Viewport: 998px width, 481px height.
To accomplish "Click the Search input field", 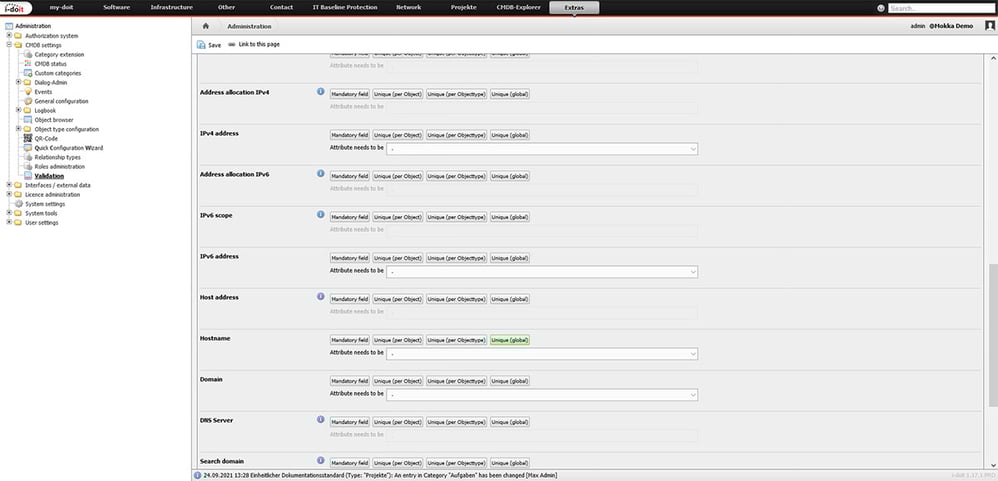I will [x=941, y=8].
